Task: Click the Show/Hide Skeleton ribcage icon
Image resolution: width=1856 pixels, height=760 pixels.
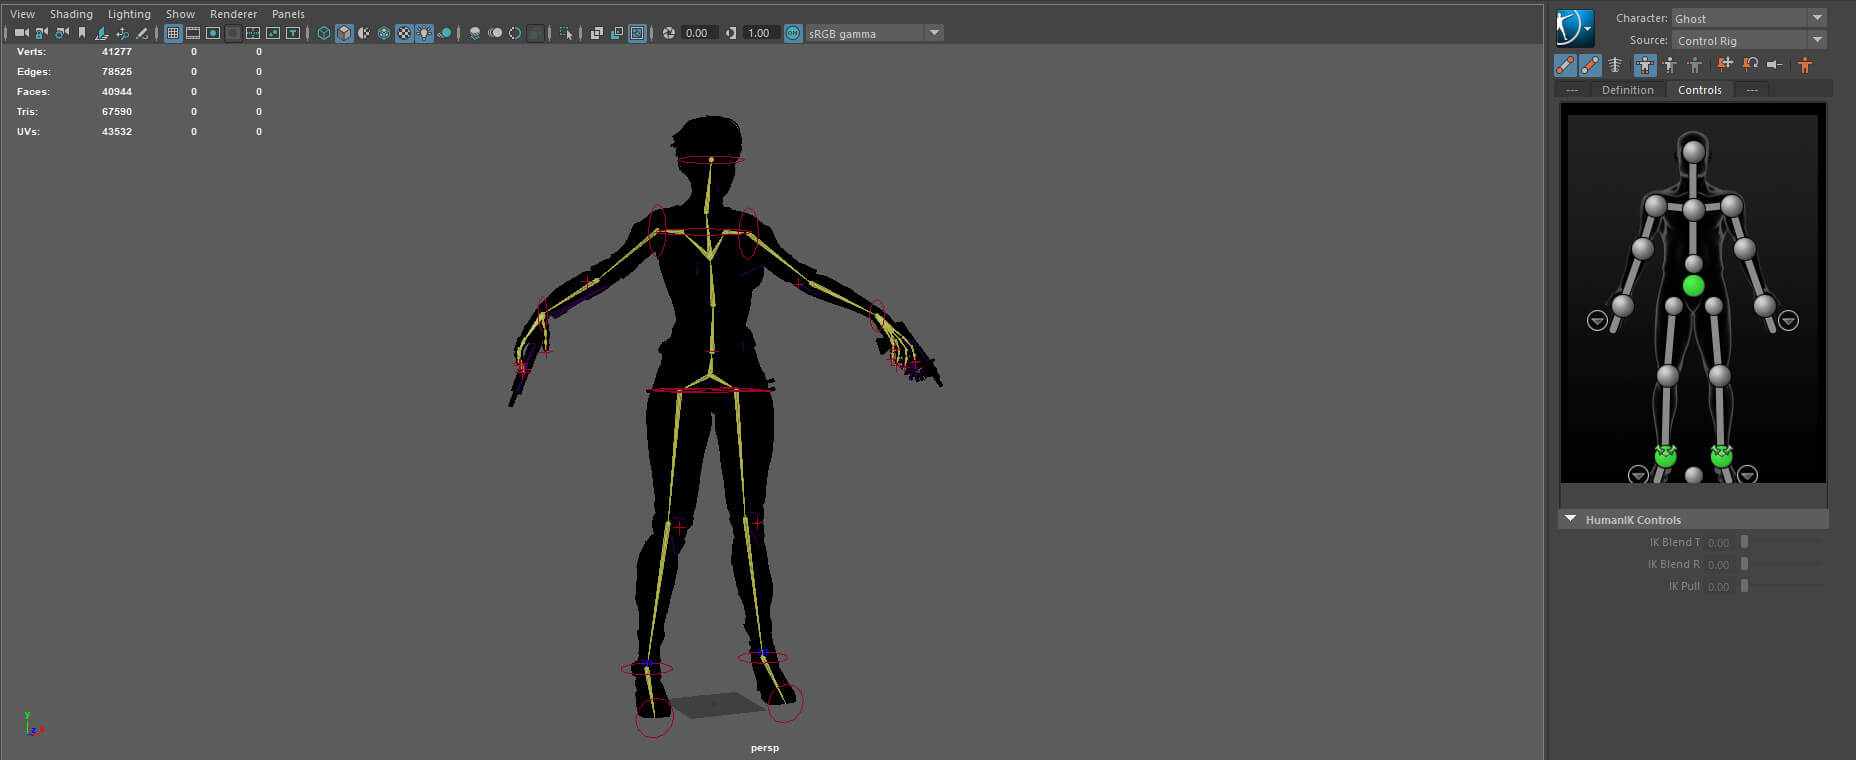Action: 1615,65
